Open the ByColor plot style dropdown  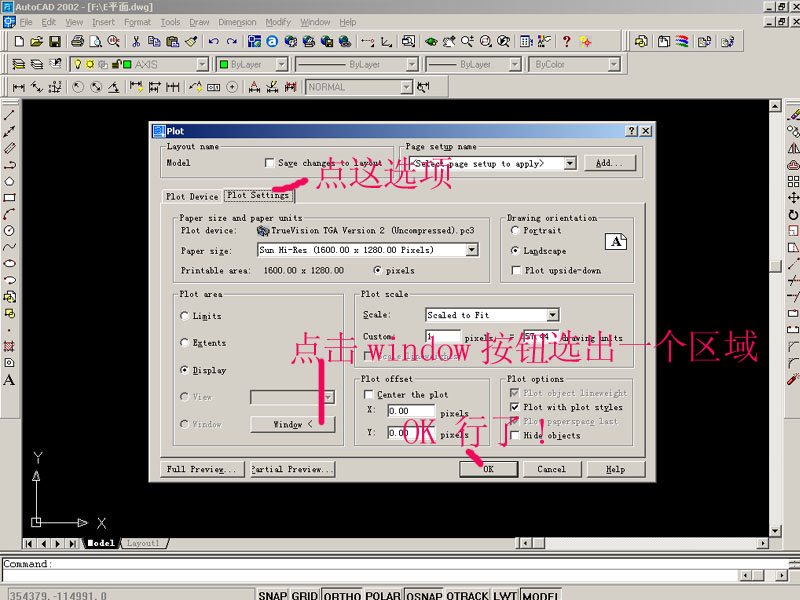tap(614, 64)
